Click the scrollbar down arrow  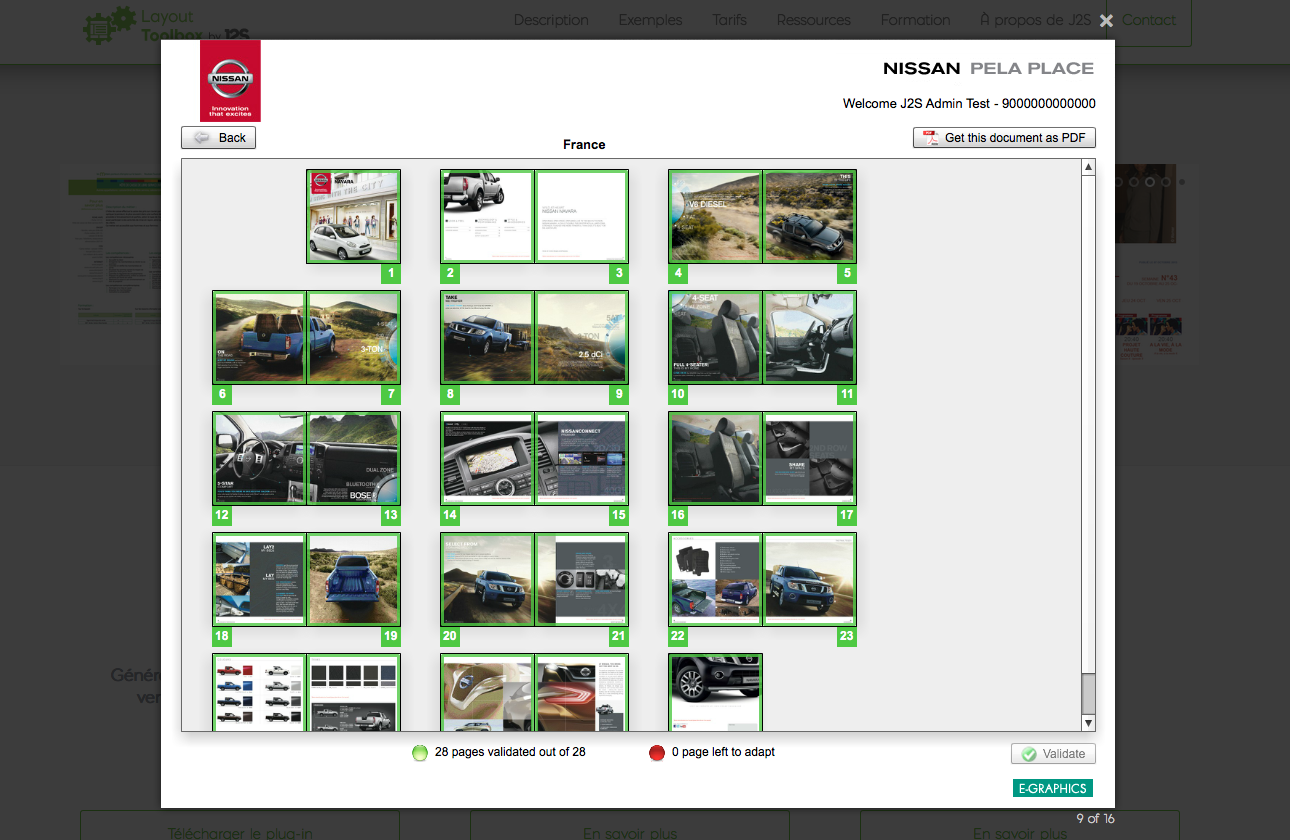point(1089,722)
